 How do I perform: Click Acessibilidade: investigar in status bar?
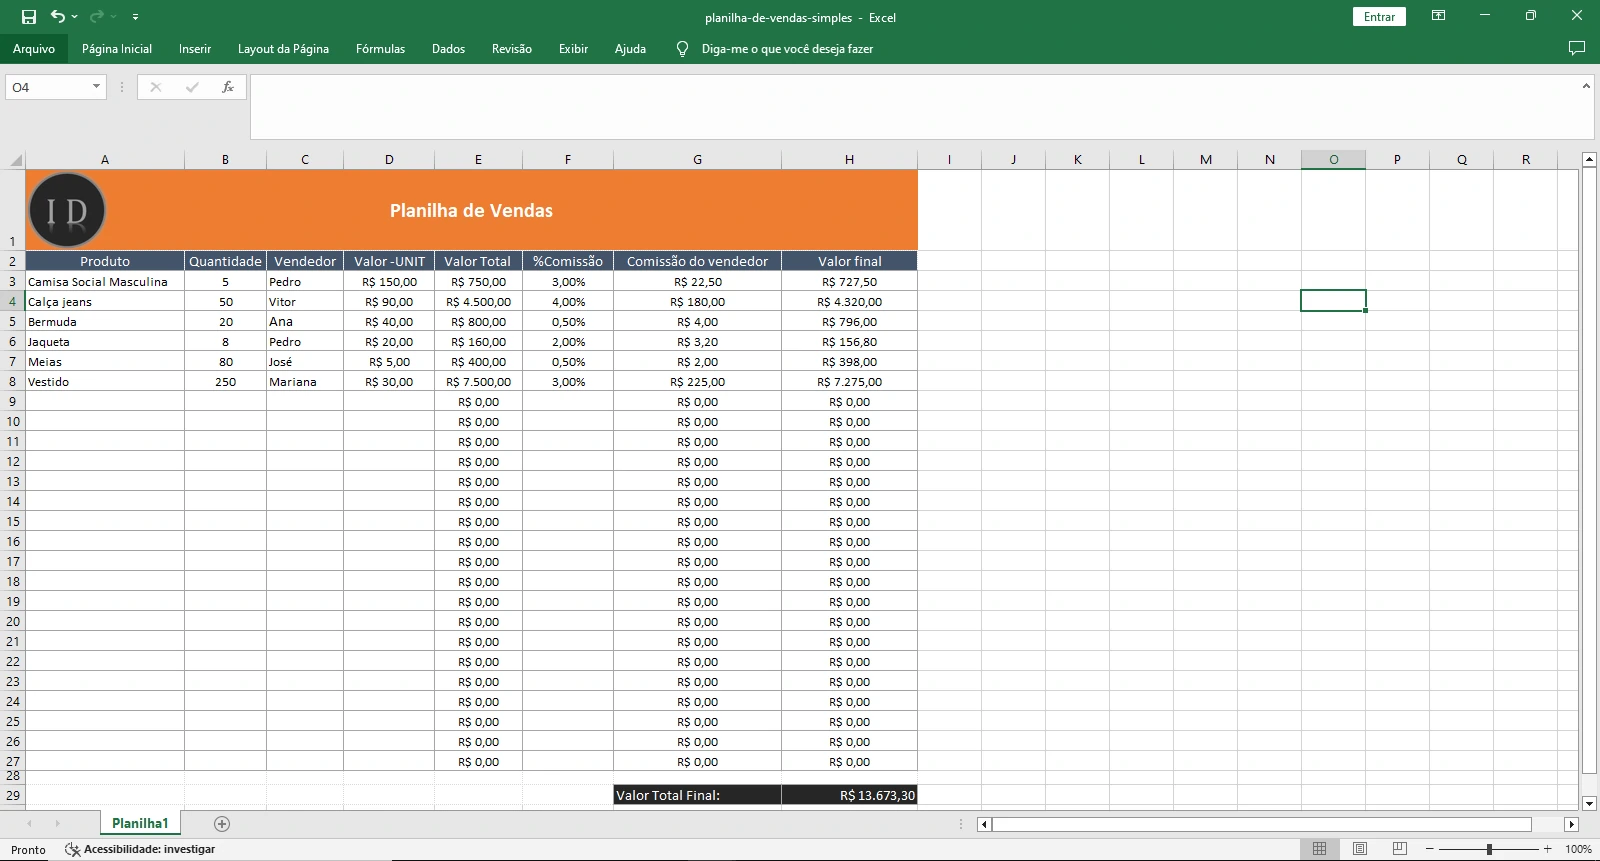140,849
